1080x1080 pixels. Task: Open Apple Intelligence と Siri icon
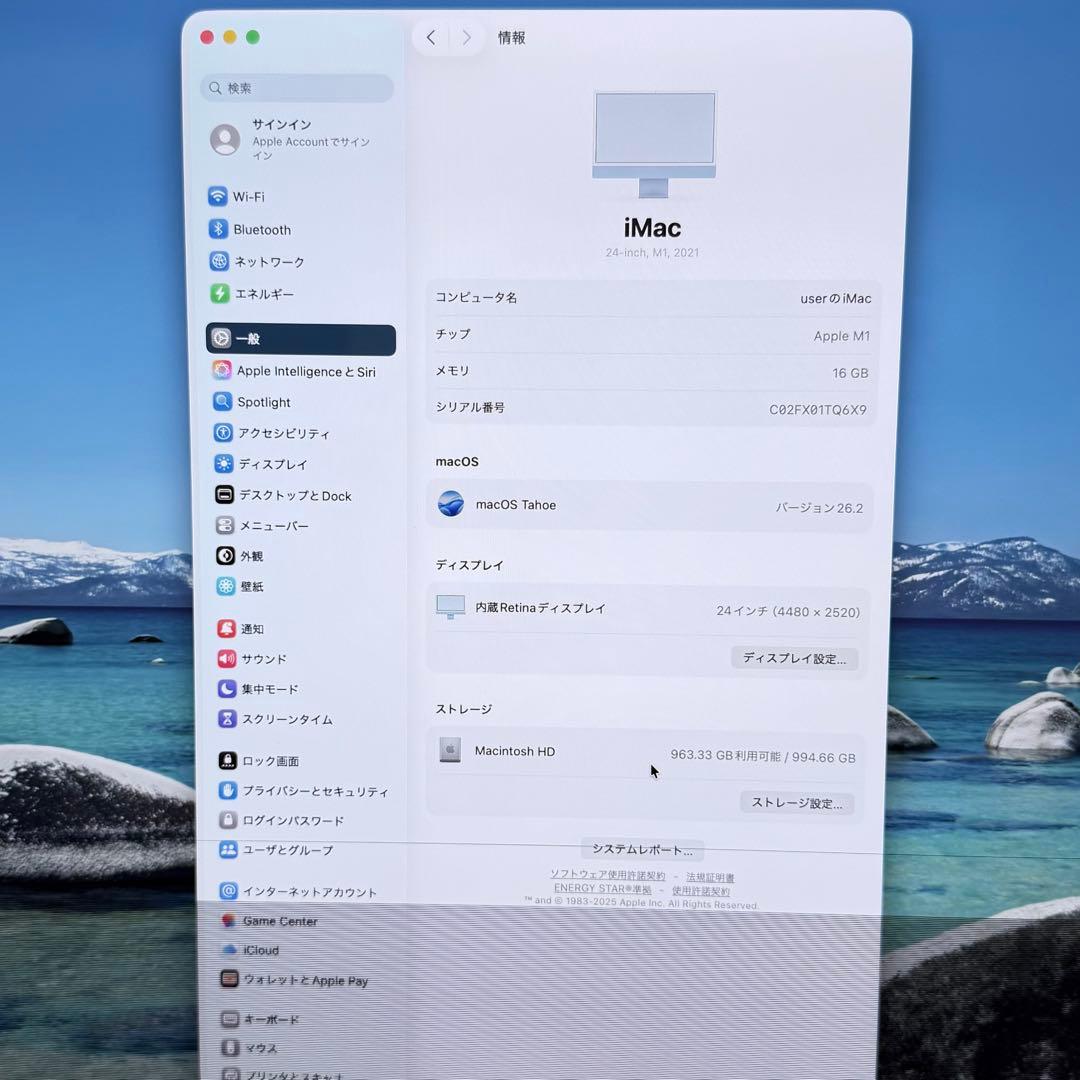pyautogui.click(x=222, y=371)
